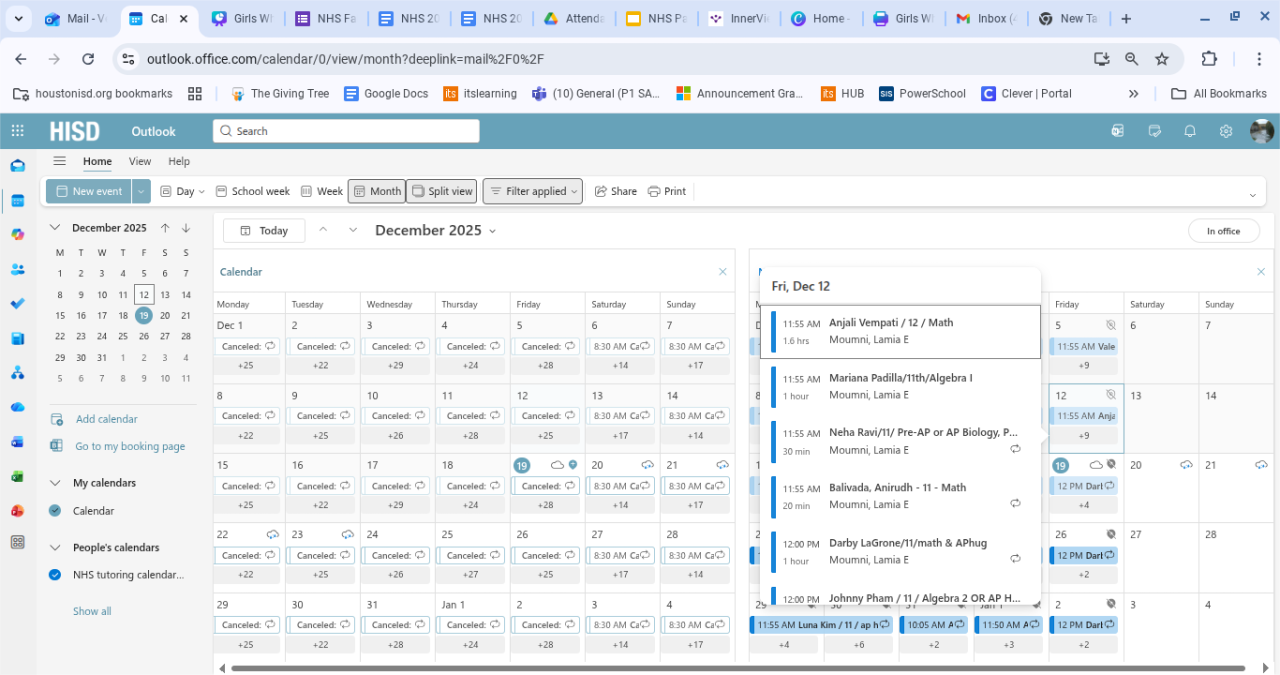Go to previous month with up chevron
This screenshot has width=1280, height=675.
[323, 230]
